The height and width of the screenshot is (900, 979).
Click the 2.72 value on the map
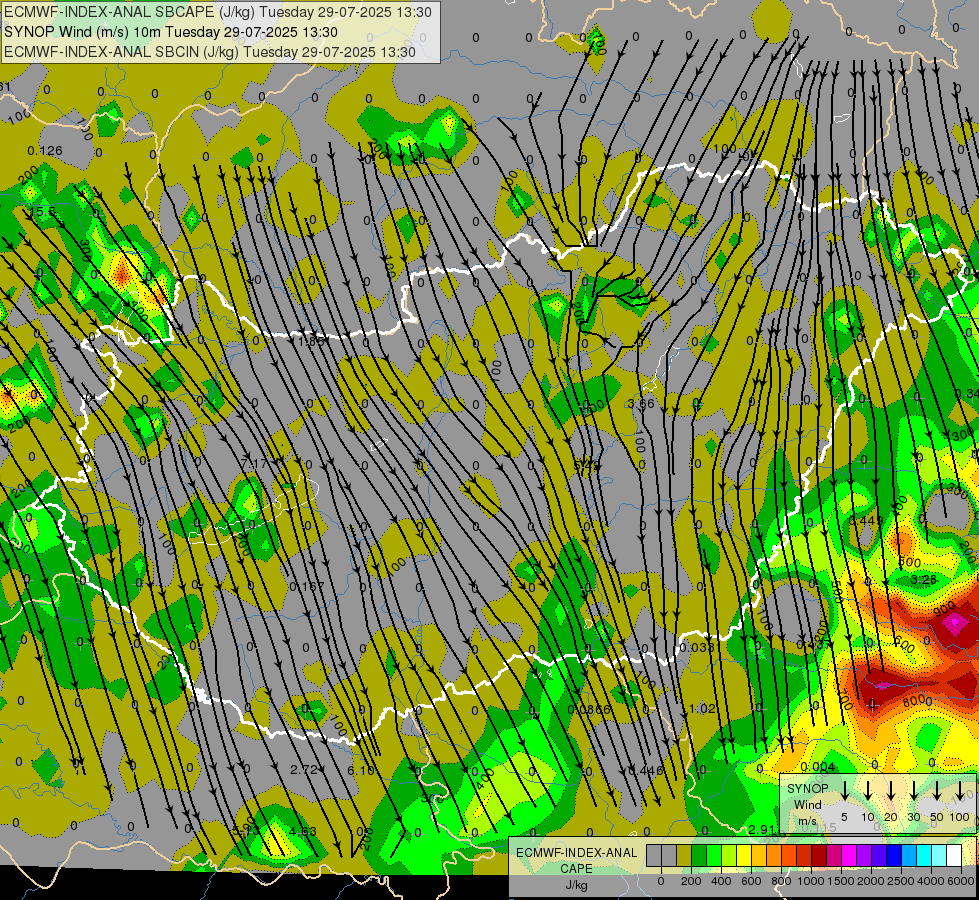pyautogui.click(x=304, y=769)
